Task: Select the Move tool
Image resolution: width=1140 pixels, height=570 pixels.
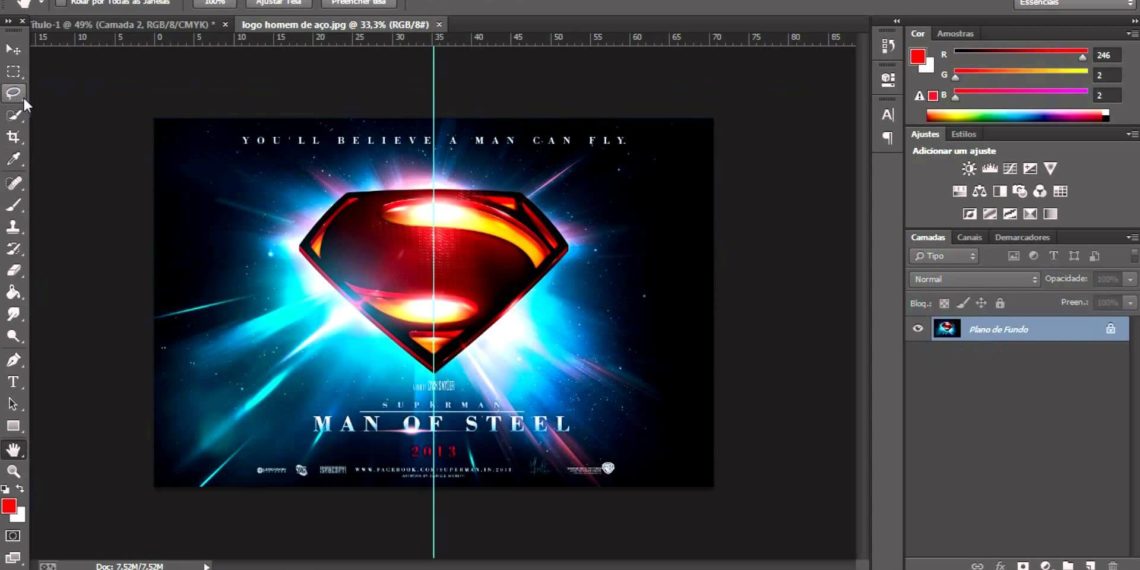Action: point(13,49)
